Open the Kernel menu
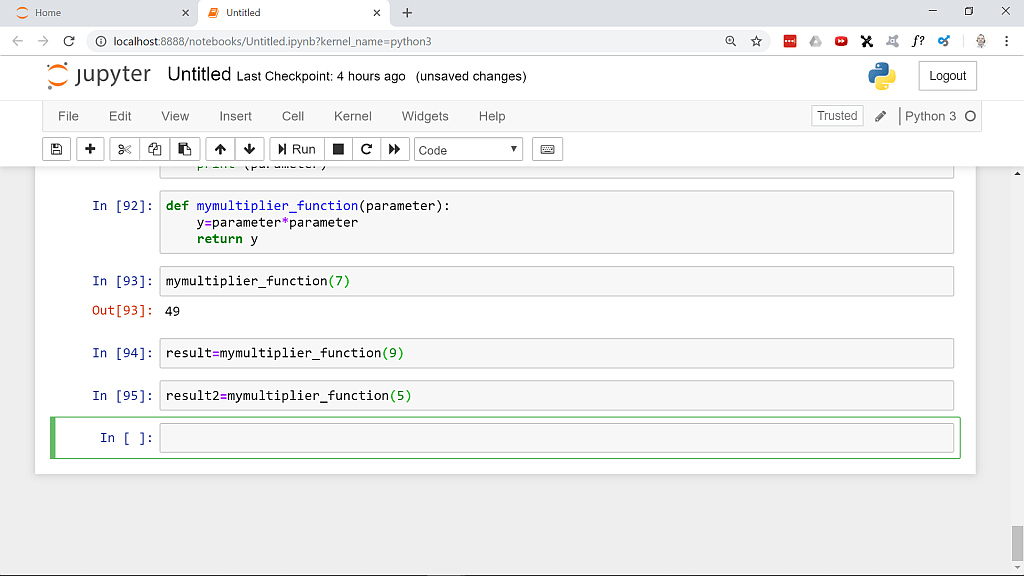 (353, 116)
